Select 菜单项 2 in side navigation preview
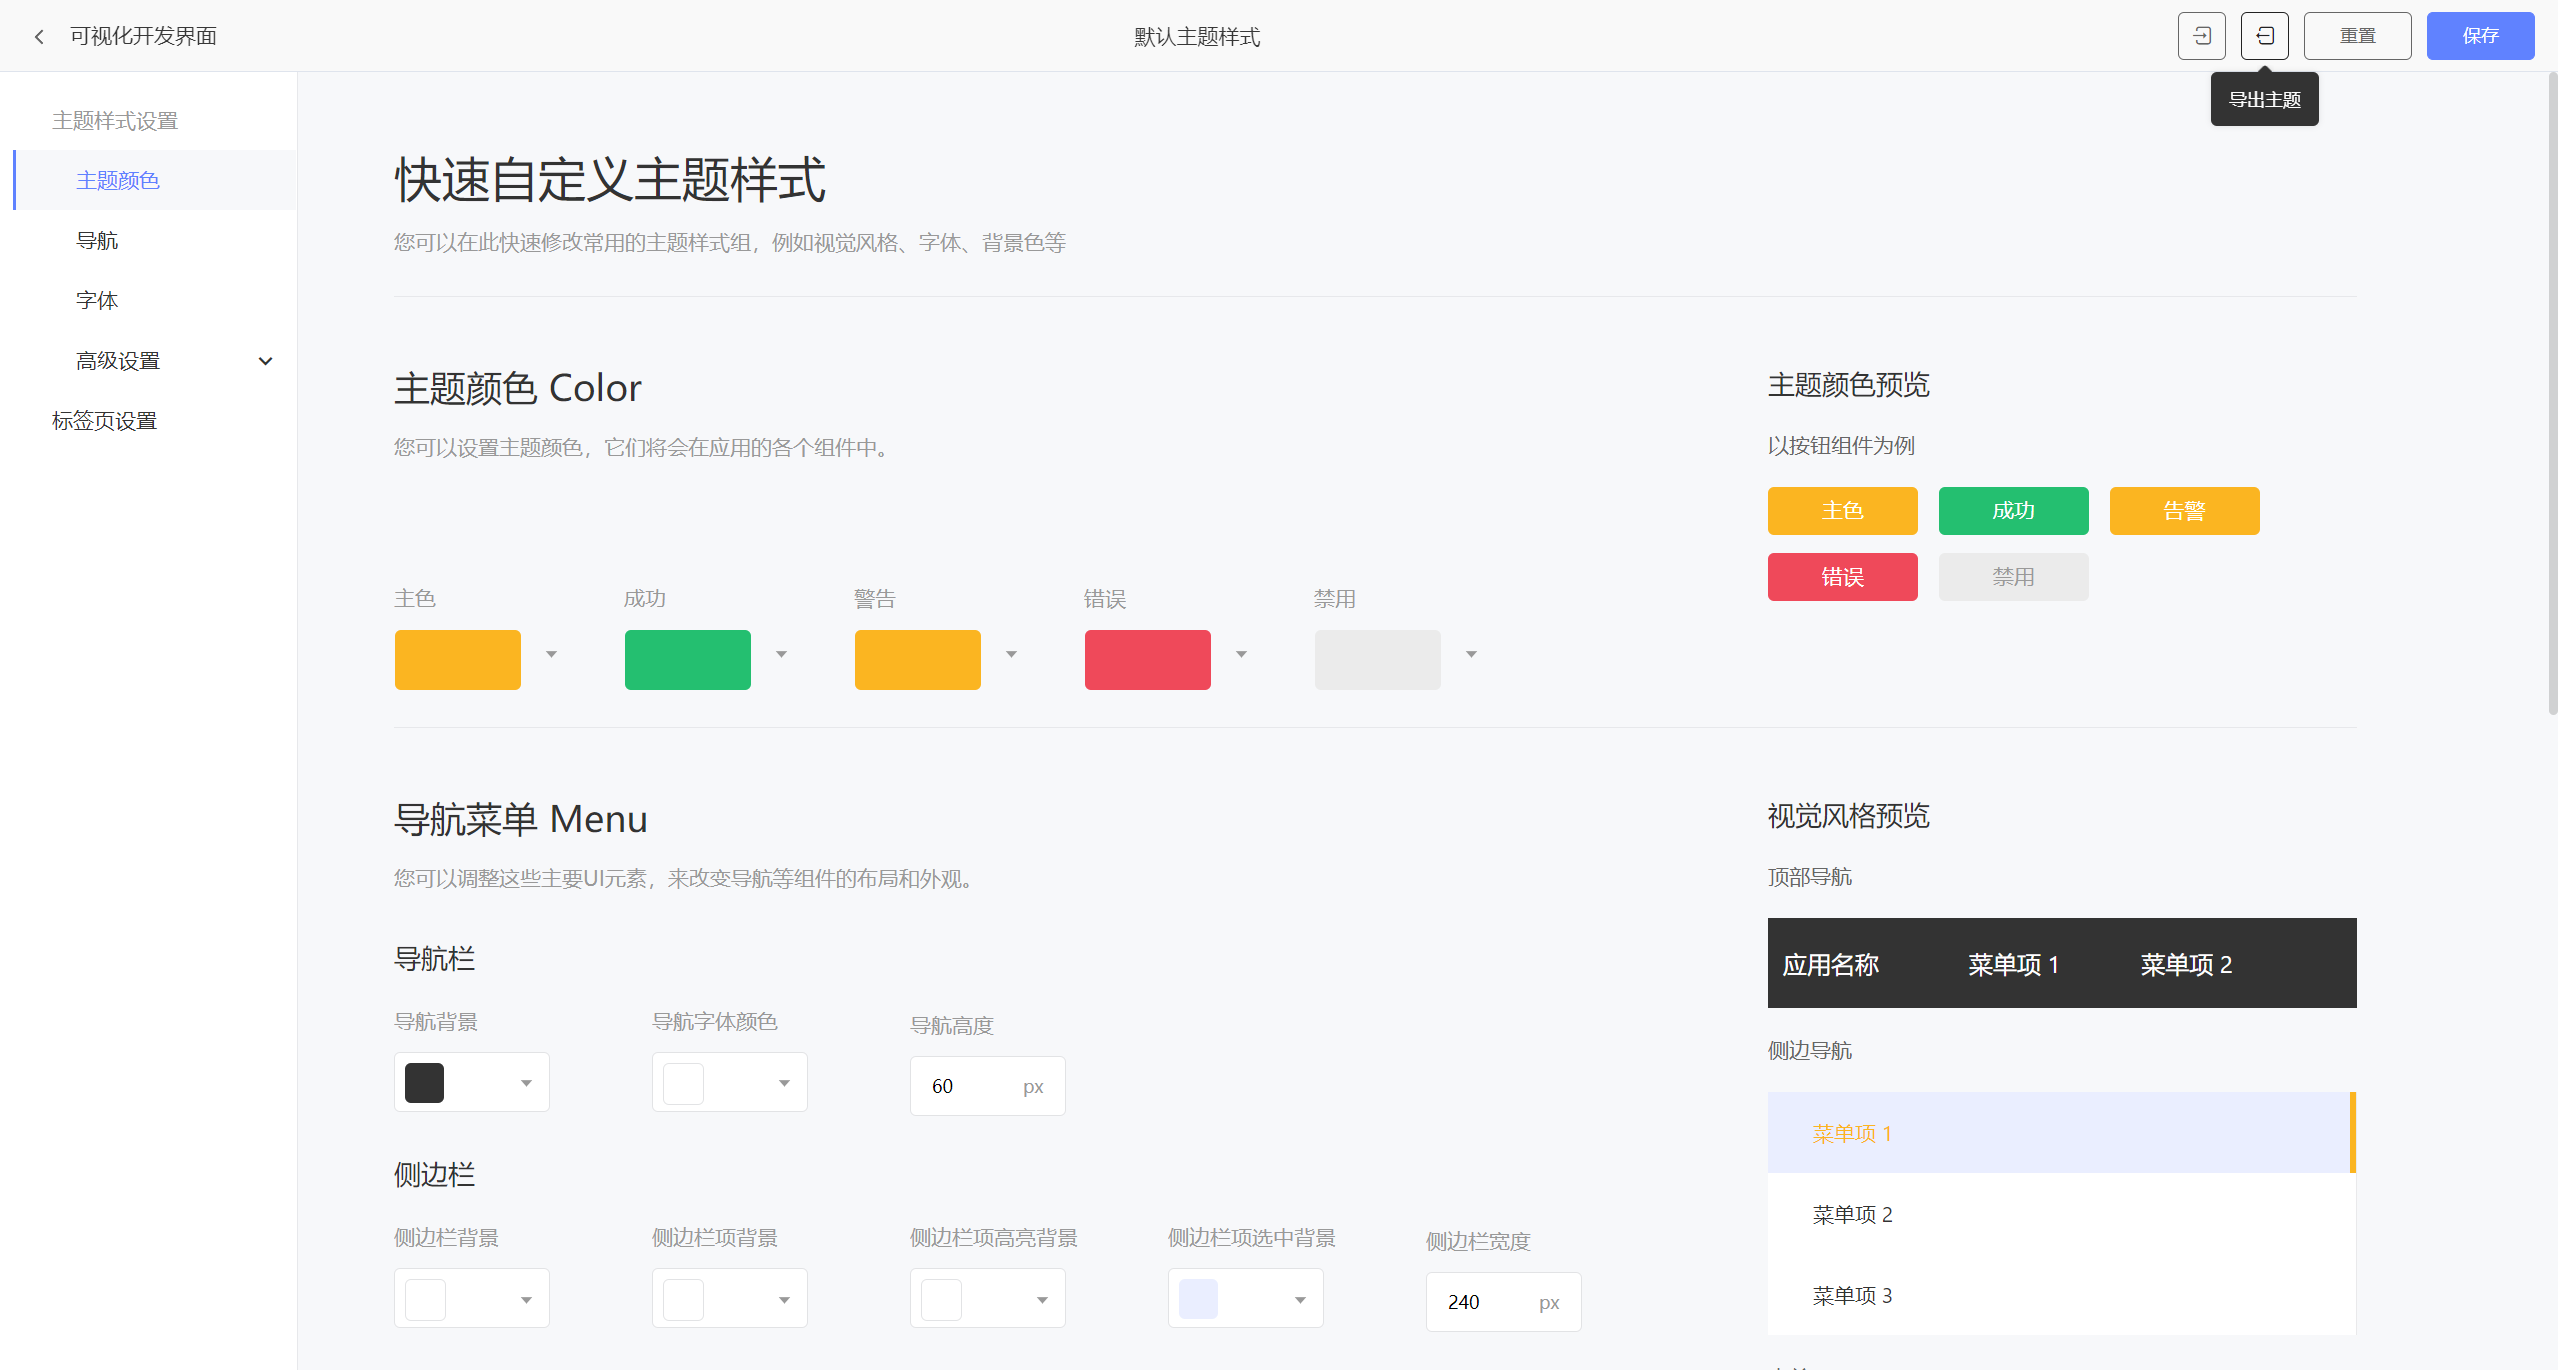The height and width of the screenshot is (1370, 2558). 2062,1214
